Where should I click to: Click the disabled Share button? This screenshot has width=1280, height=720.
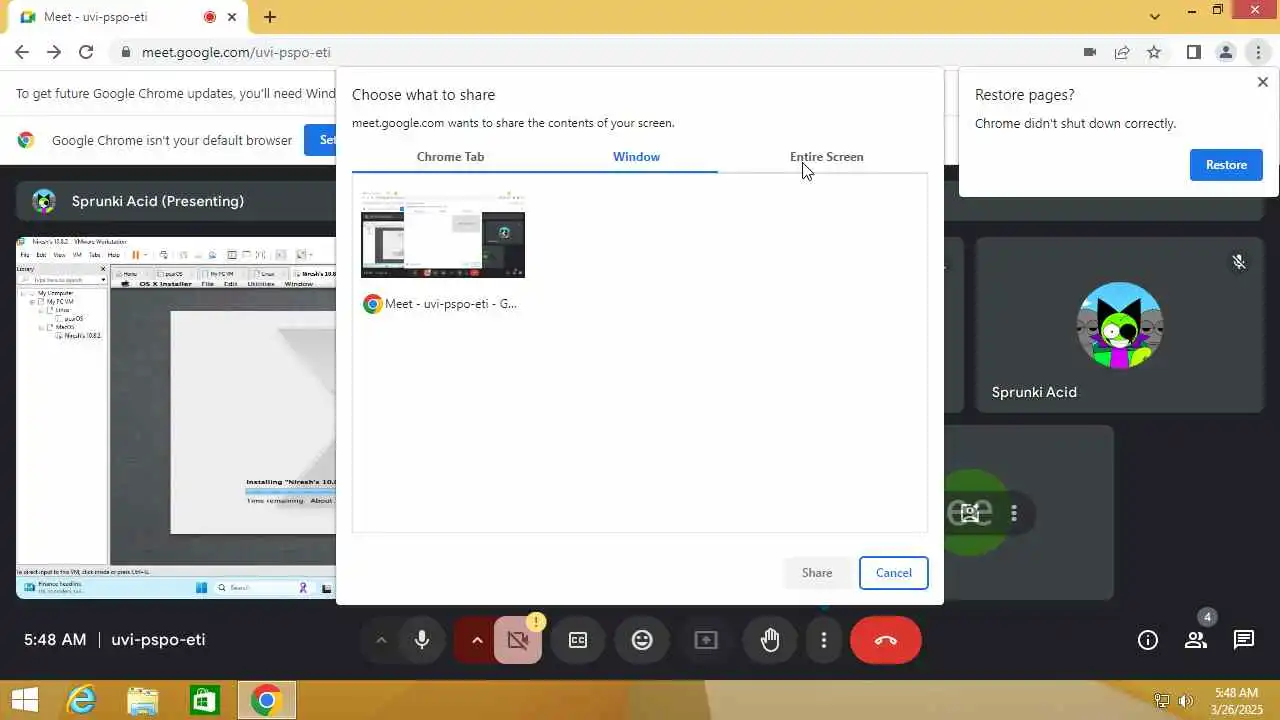pos(817,573)
